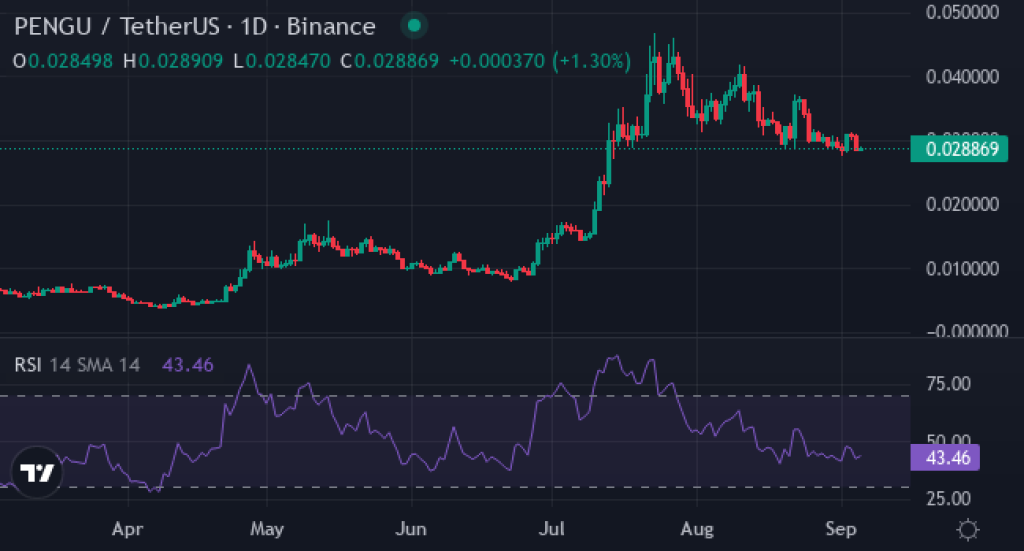
Task: Click the purple RSI value 43.46 in legend
Action: 187,364
